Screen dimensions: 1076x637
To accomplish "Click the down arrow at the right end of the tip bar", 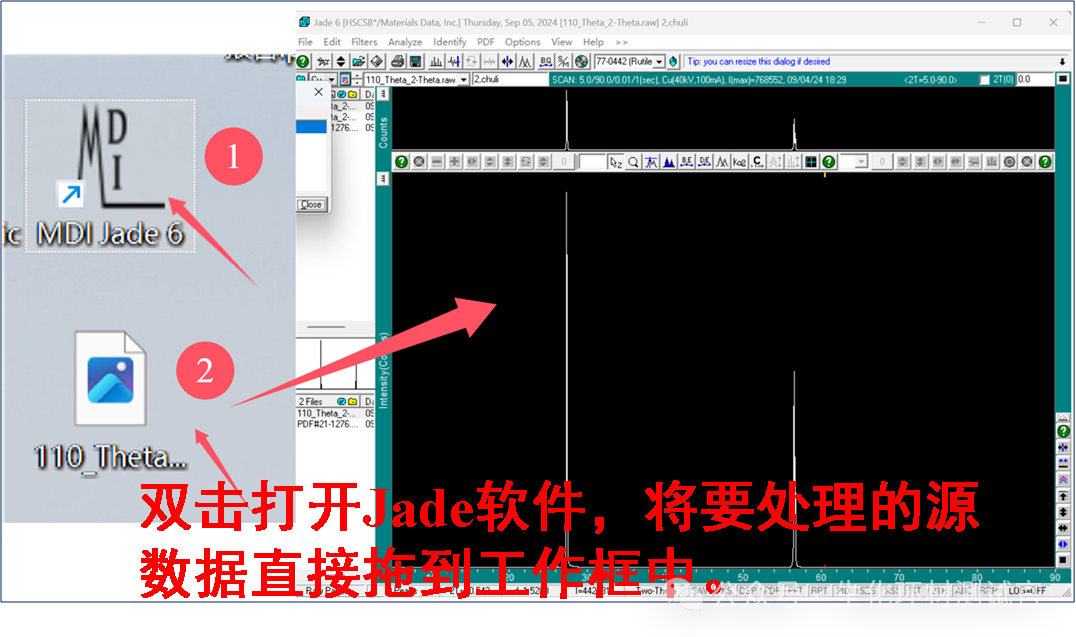I will point(1062,62).
